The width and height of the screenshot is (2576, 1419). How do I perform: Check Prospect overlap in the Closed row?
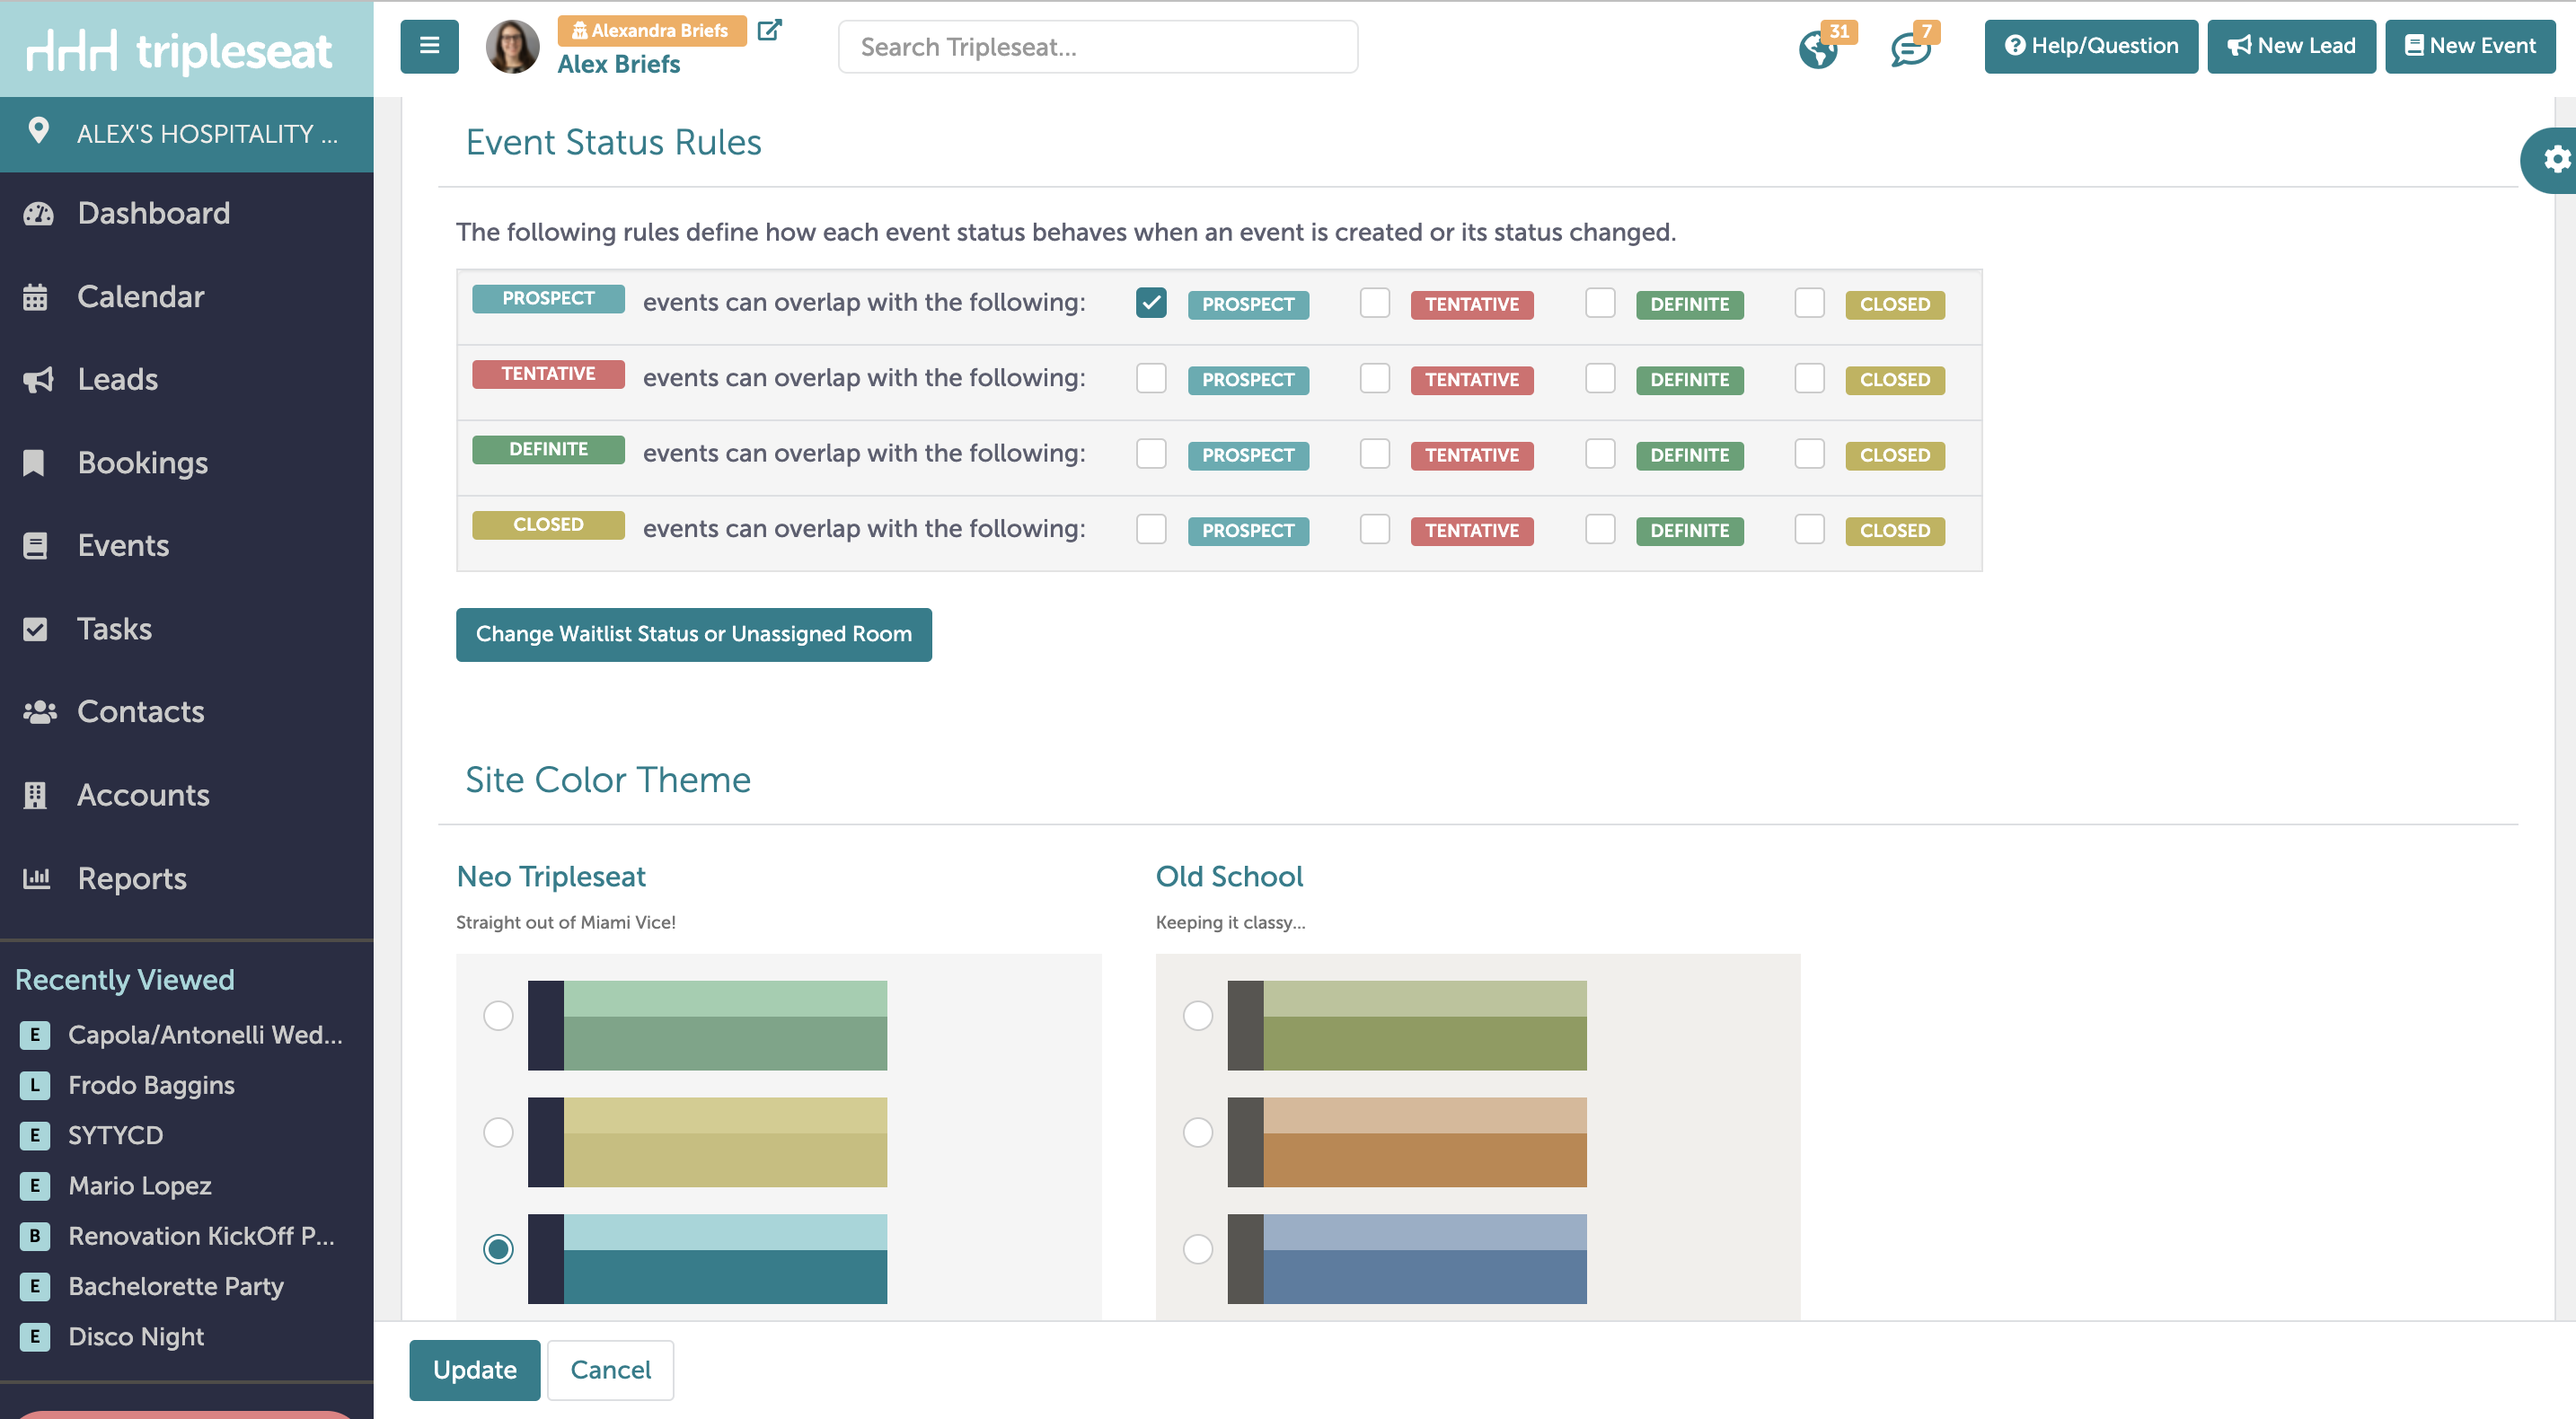1151,529
